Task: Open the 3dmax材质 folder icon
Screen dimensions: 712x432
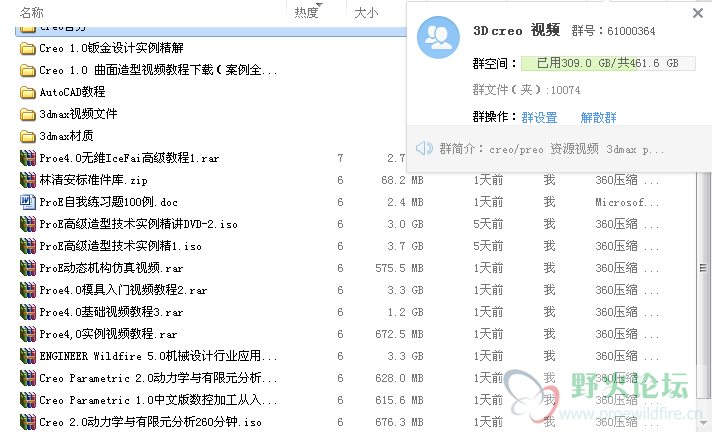Action: point(28,136)
